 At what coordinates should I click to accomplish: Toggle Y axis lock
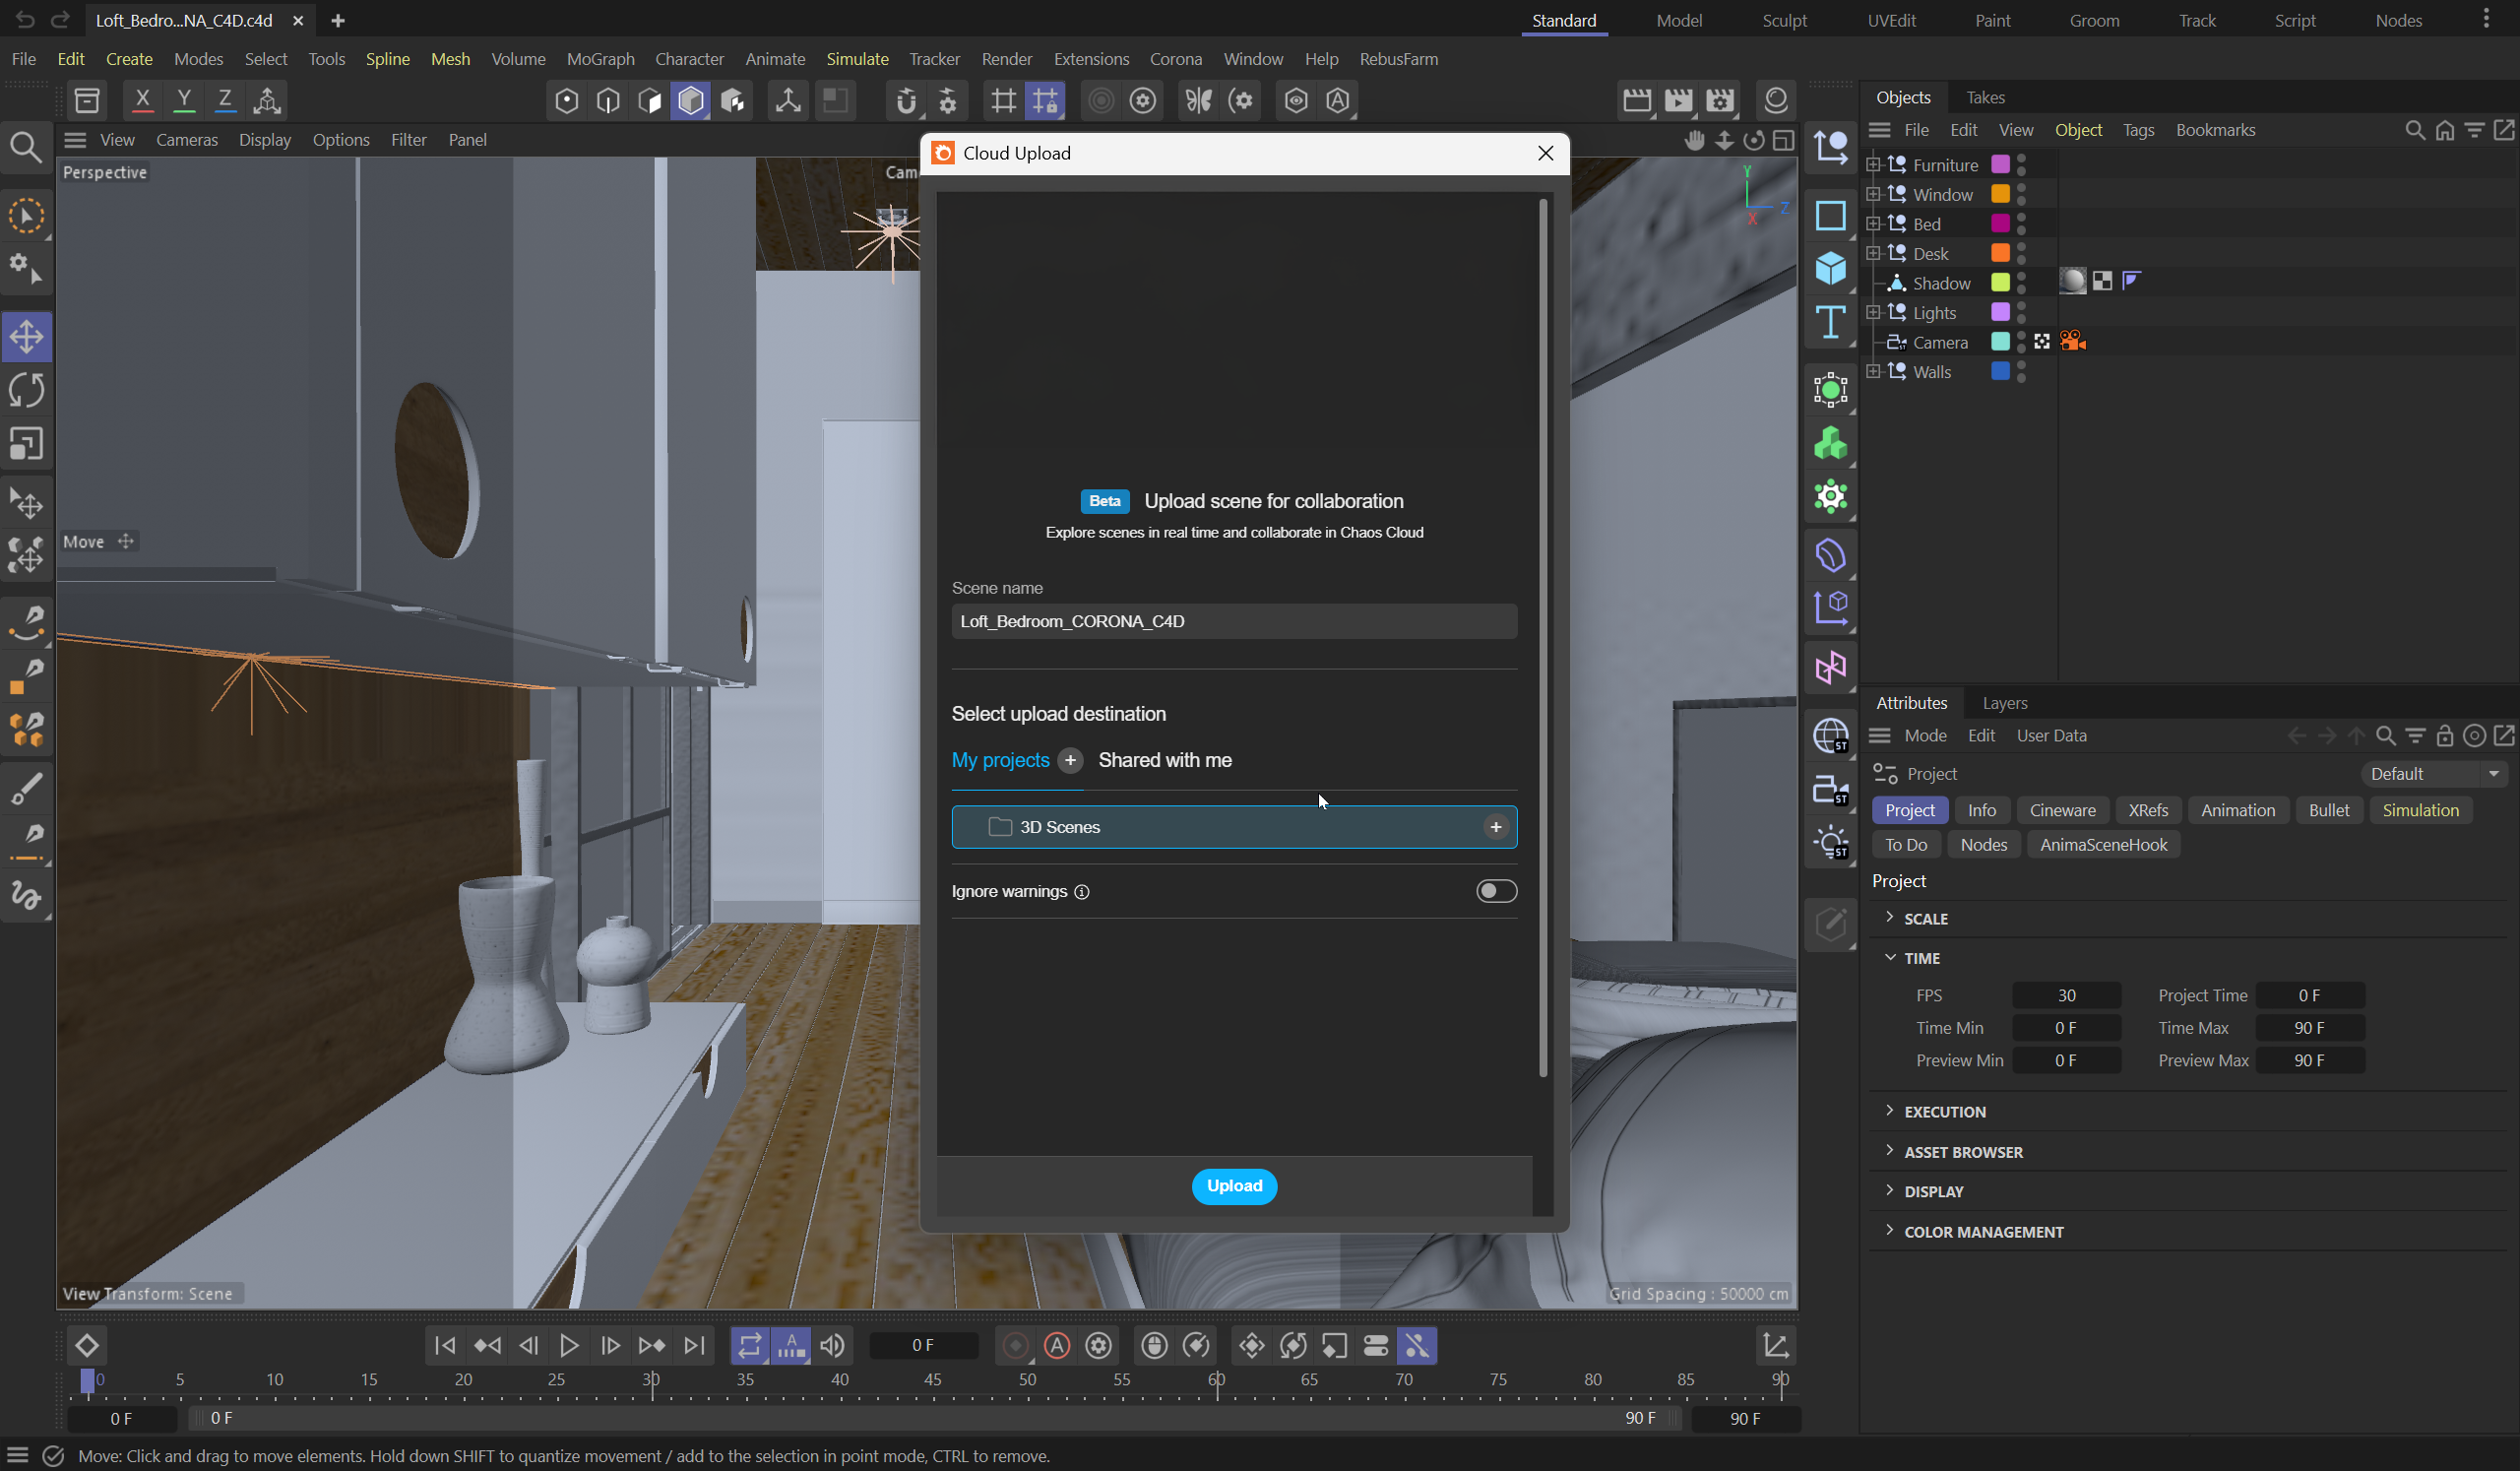[184, 100]
